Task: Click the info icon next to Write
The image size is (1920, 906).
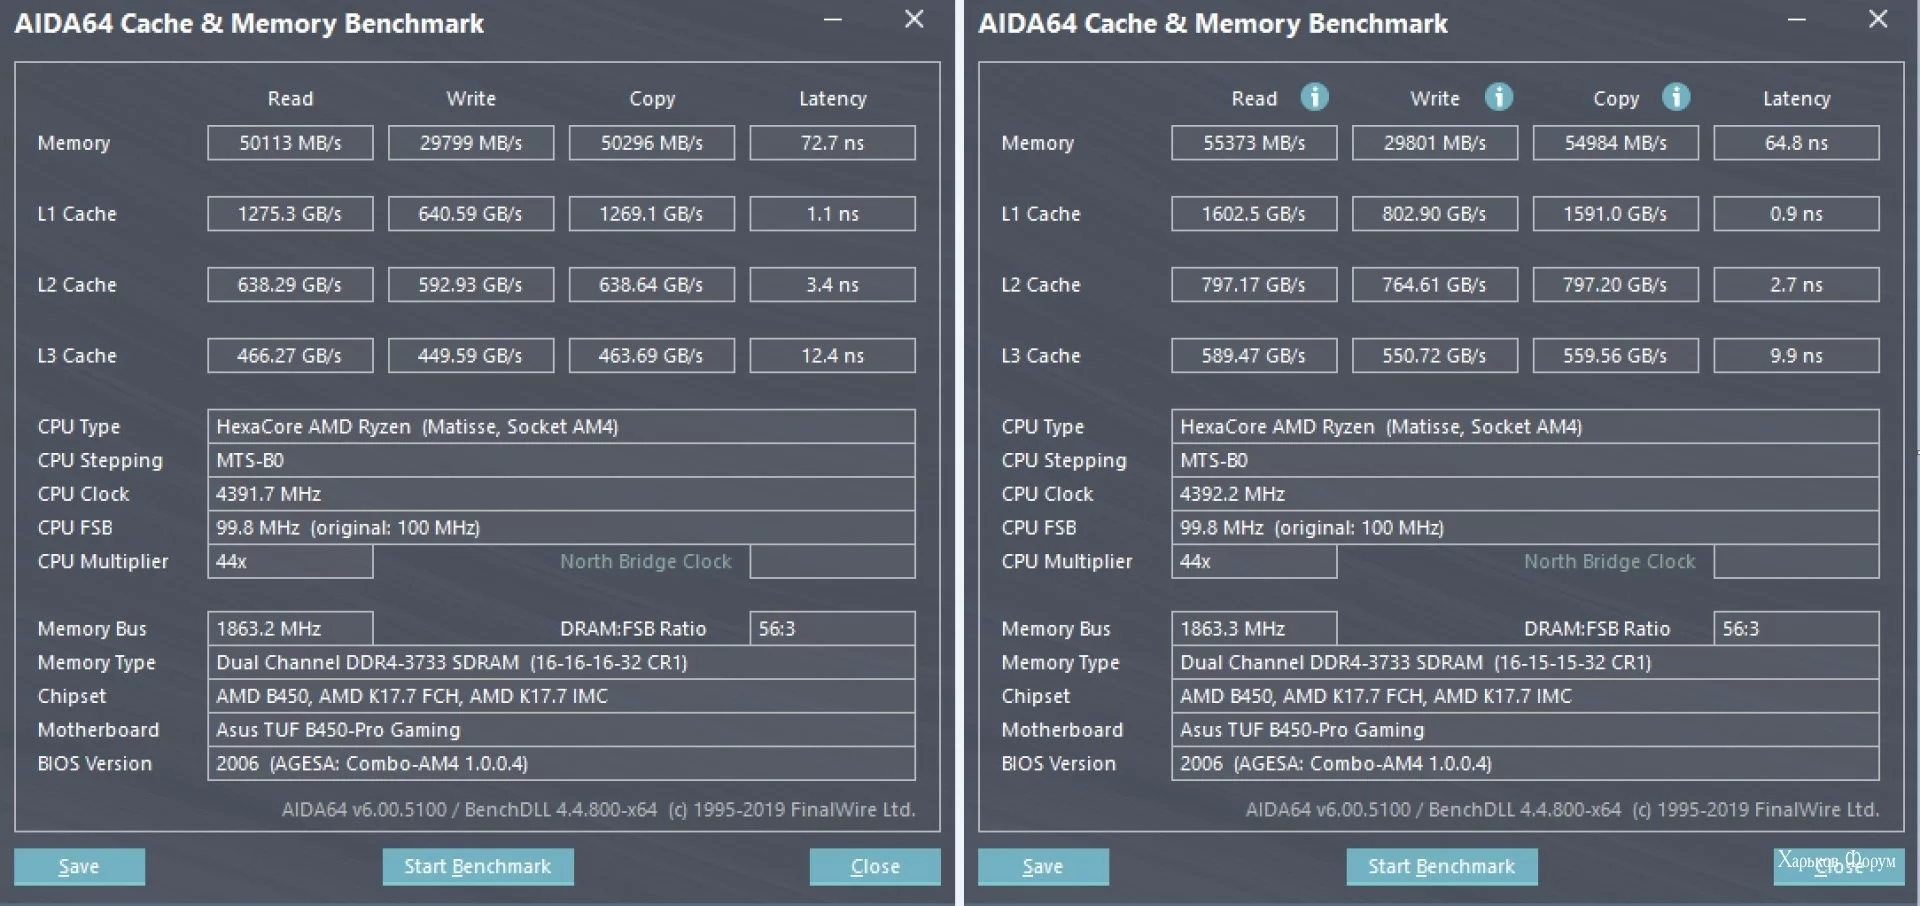Action: [1498, 97]
